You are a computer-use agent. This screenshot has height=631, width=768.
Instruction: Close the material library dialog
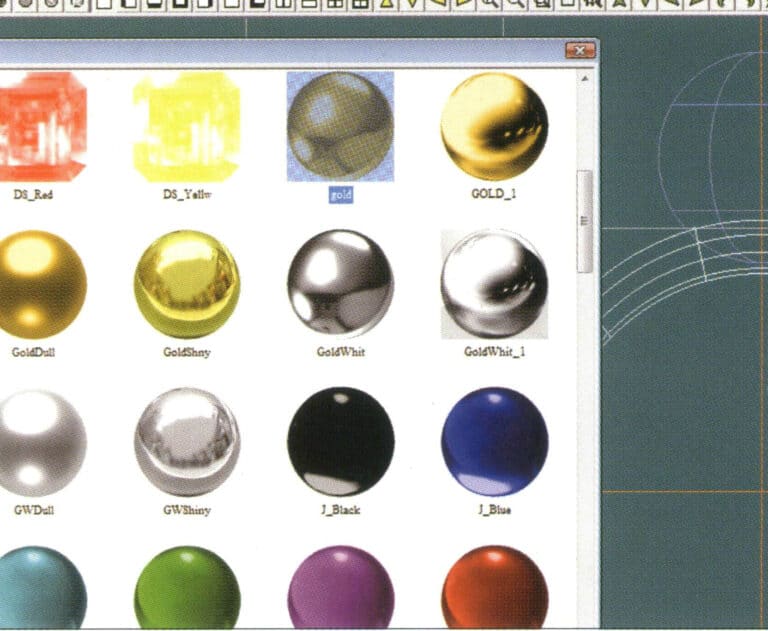[x=580, y=50]
